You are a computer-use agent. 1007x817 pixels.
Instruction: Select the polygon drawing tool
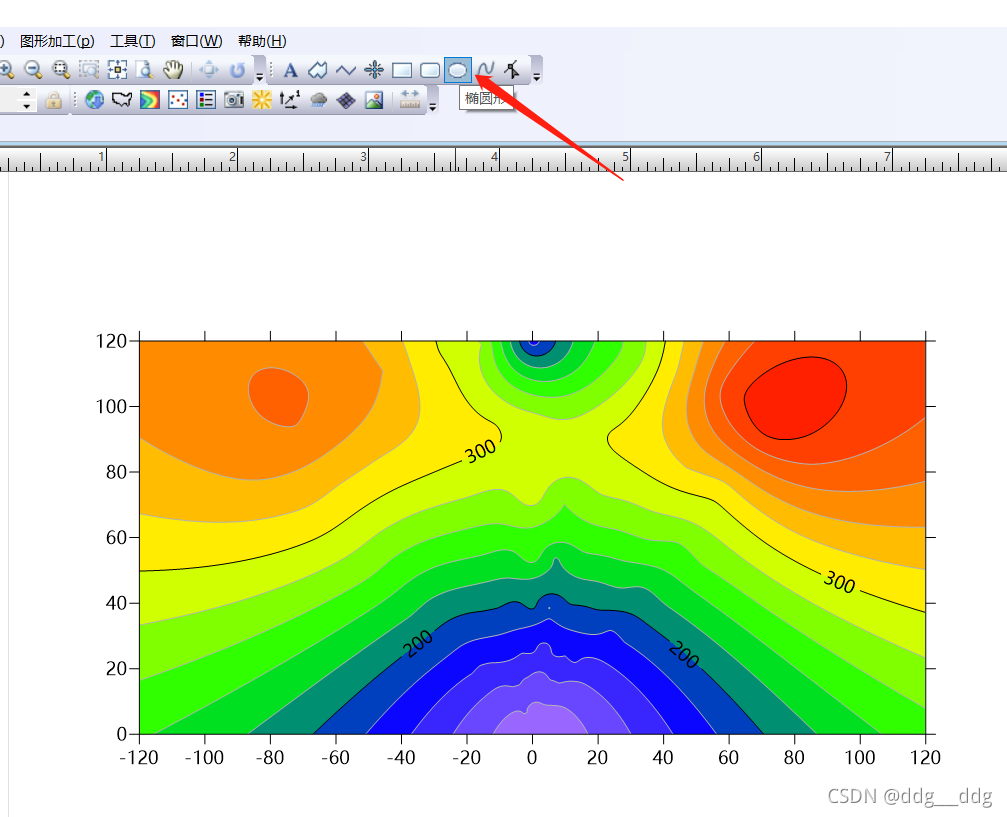318,70
